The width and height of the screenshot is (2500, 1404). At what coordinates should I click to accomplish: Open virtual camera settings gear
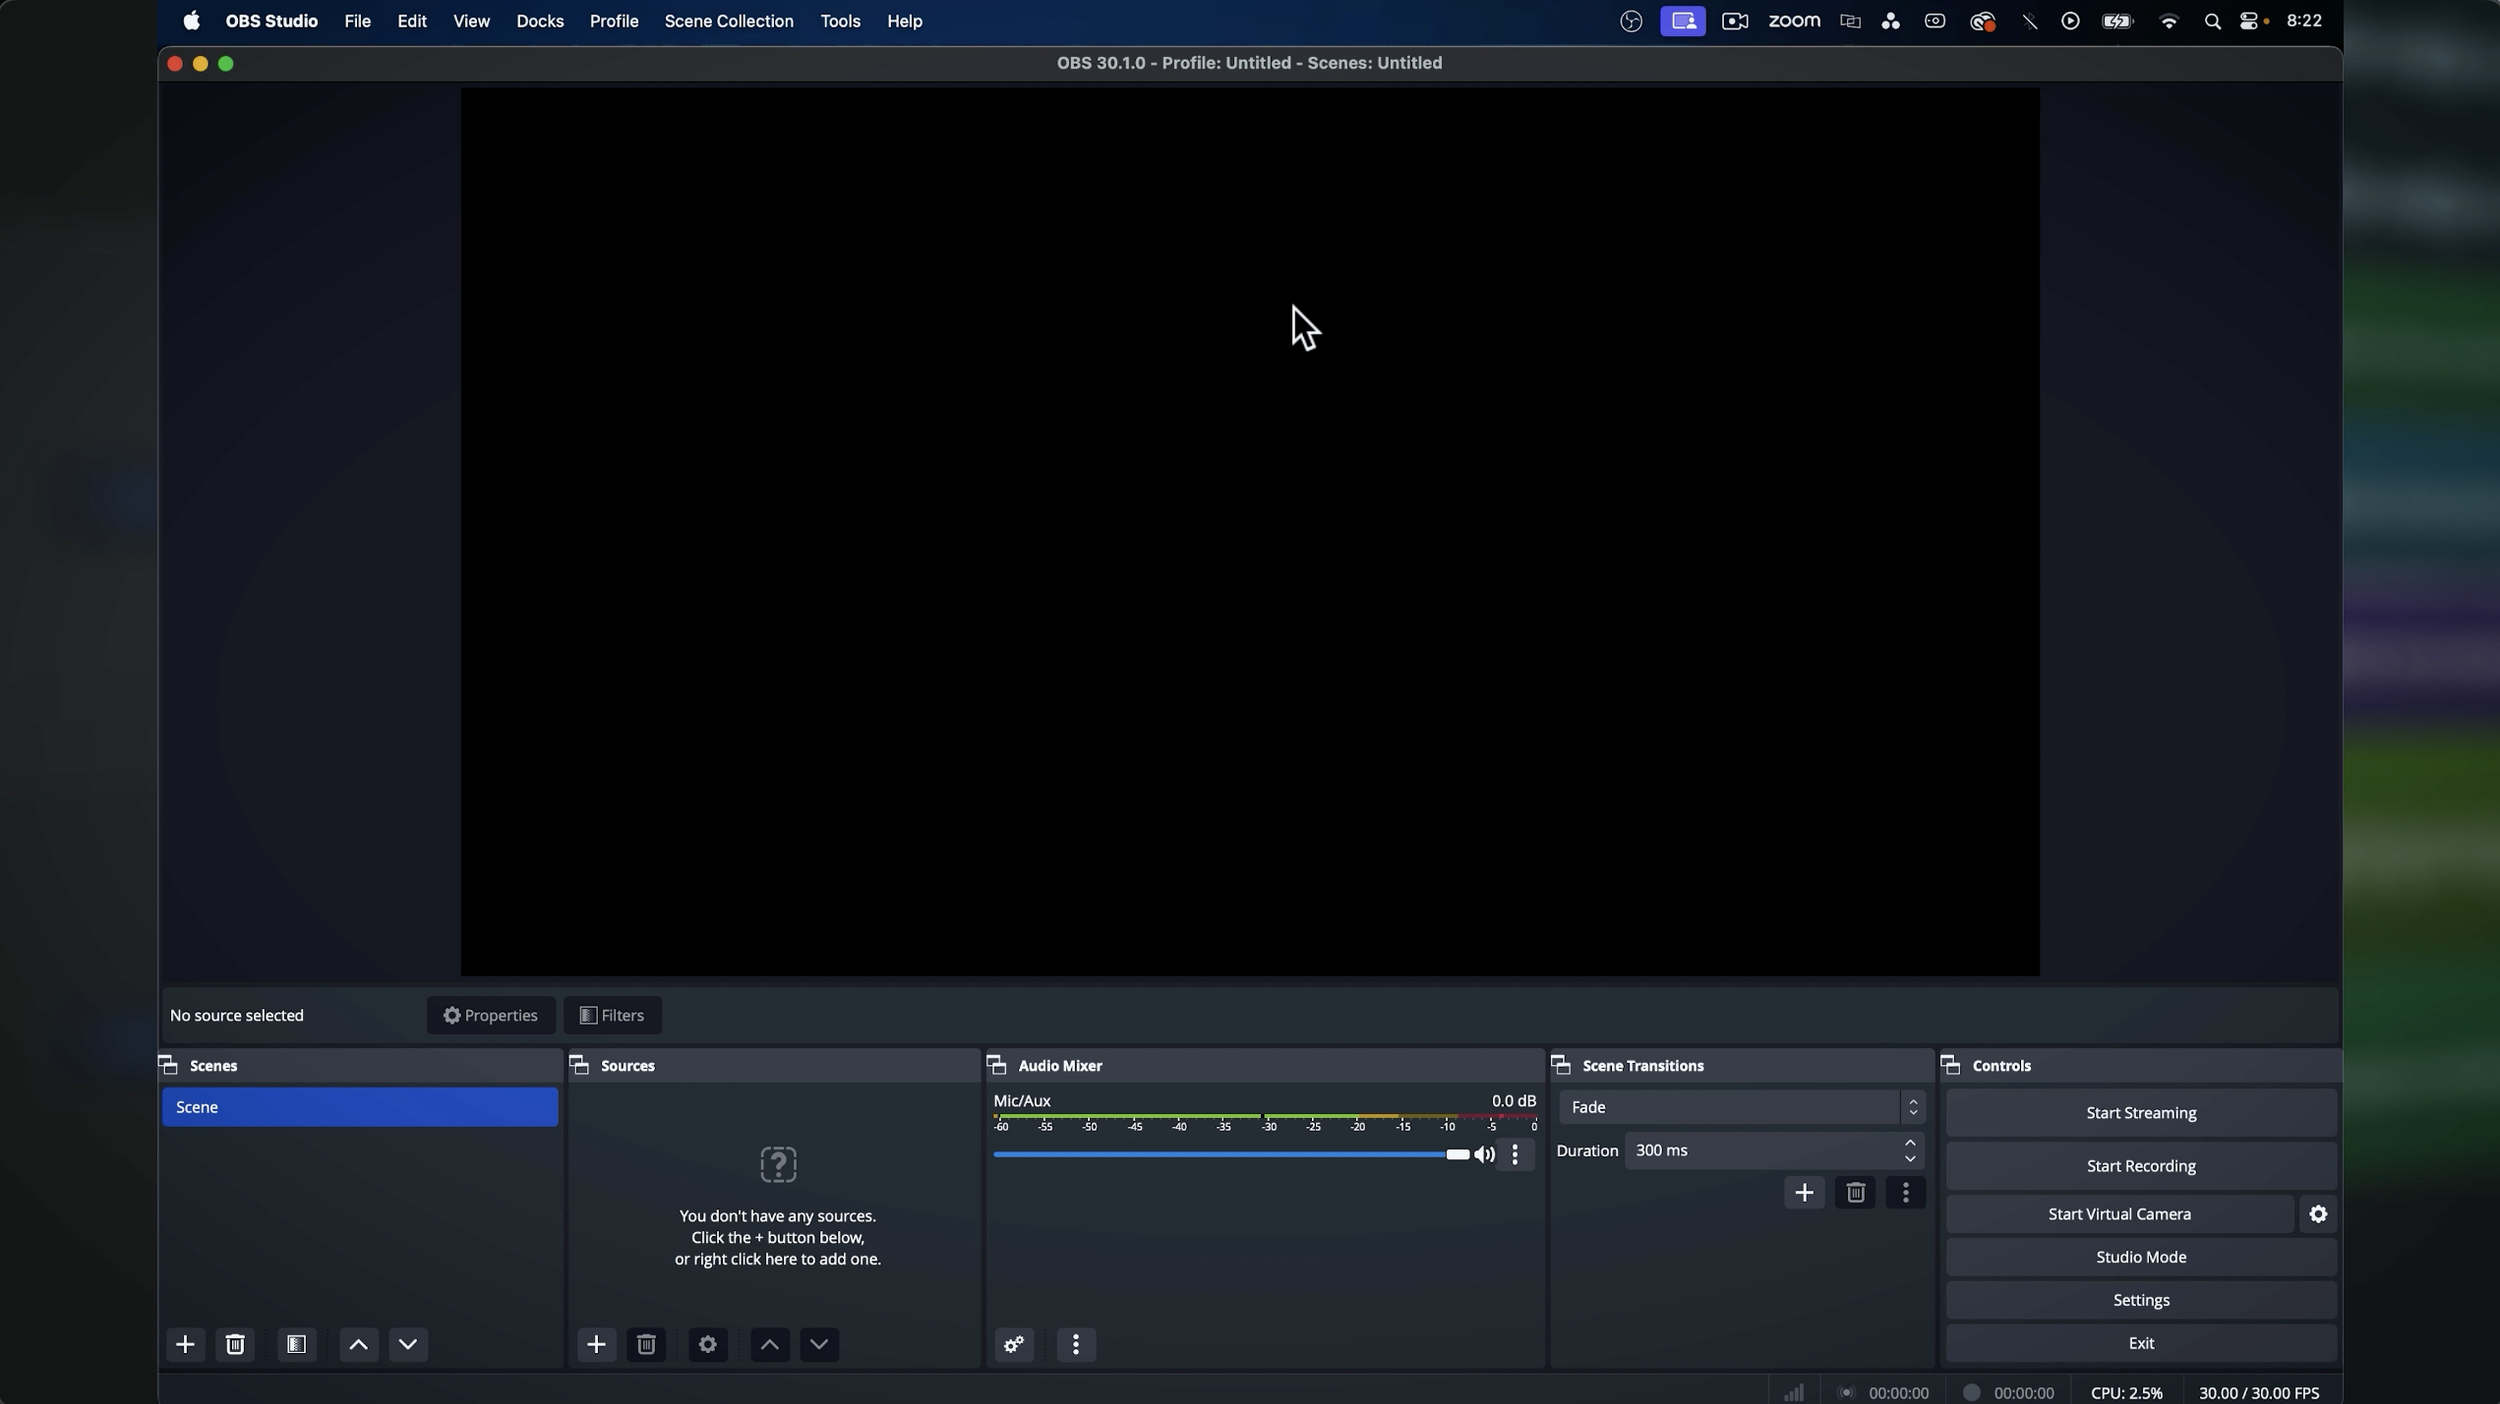coord(2318,1214)
